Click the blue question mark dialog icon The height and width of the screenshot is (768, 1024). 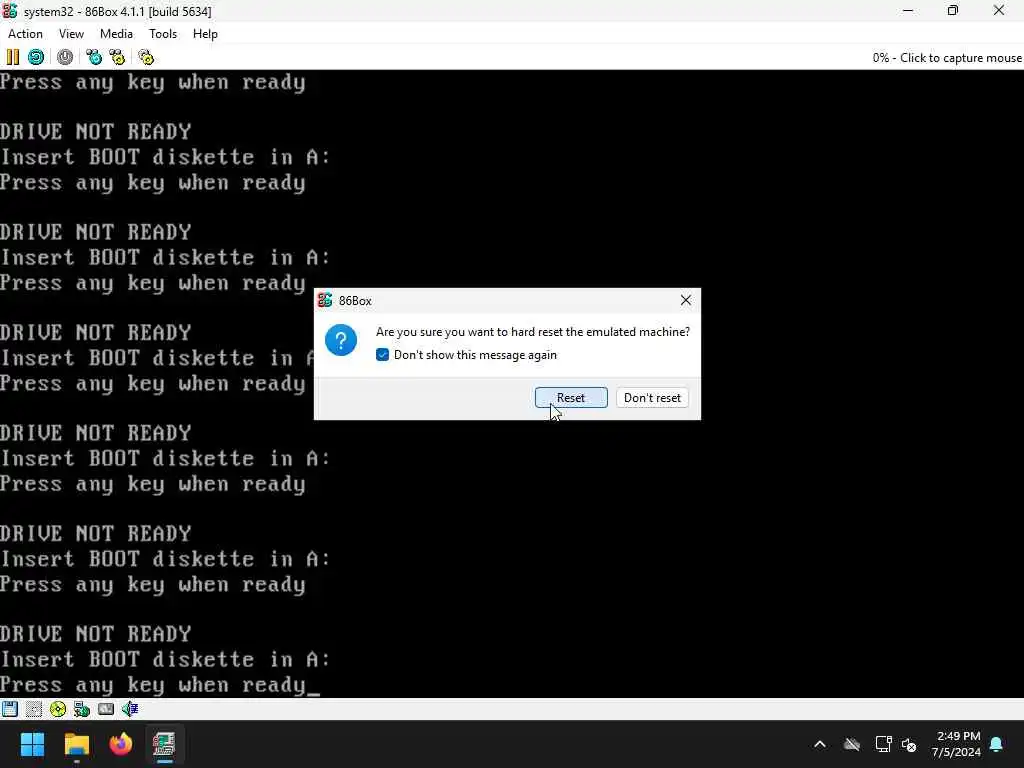341,340
